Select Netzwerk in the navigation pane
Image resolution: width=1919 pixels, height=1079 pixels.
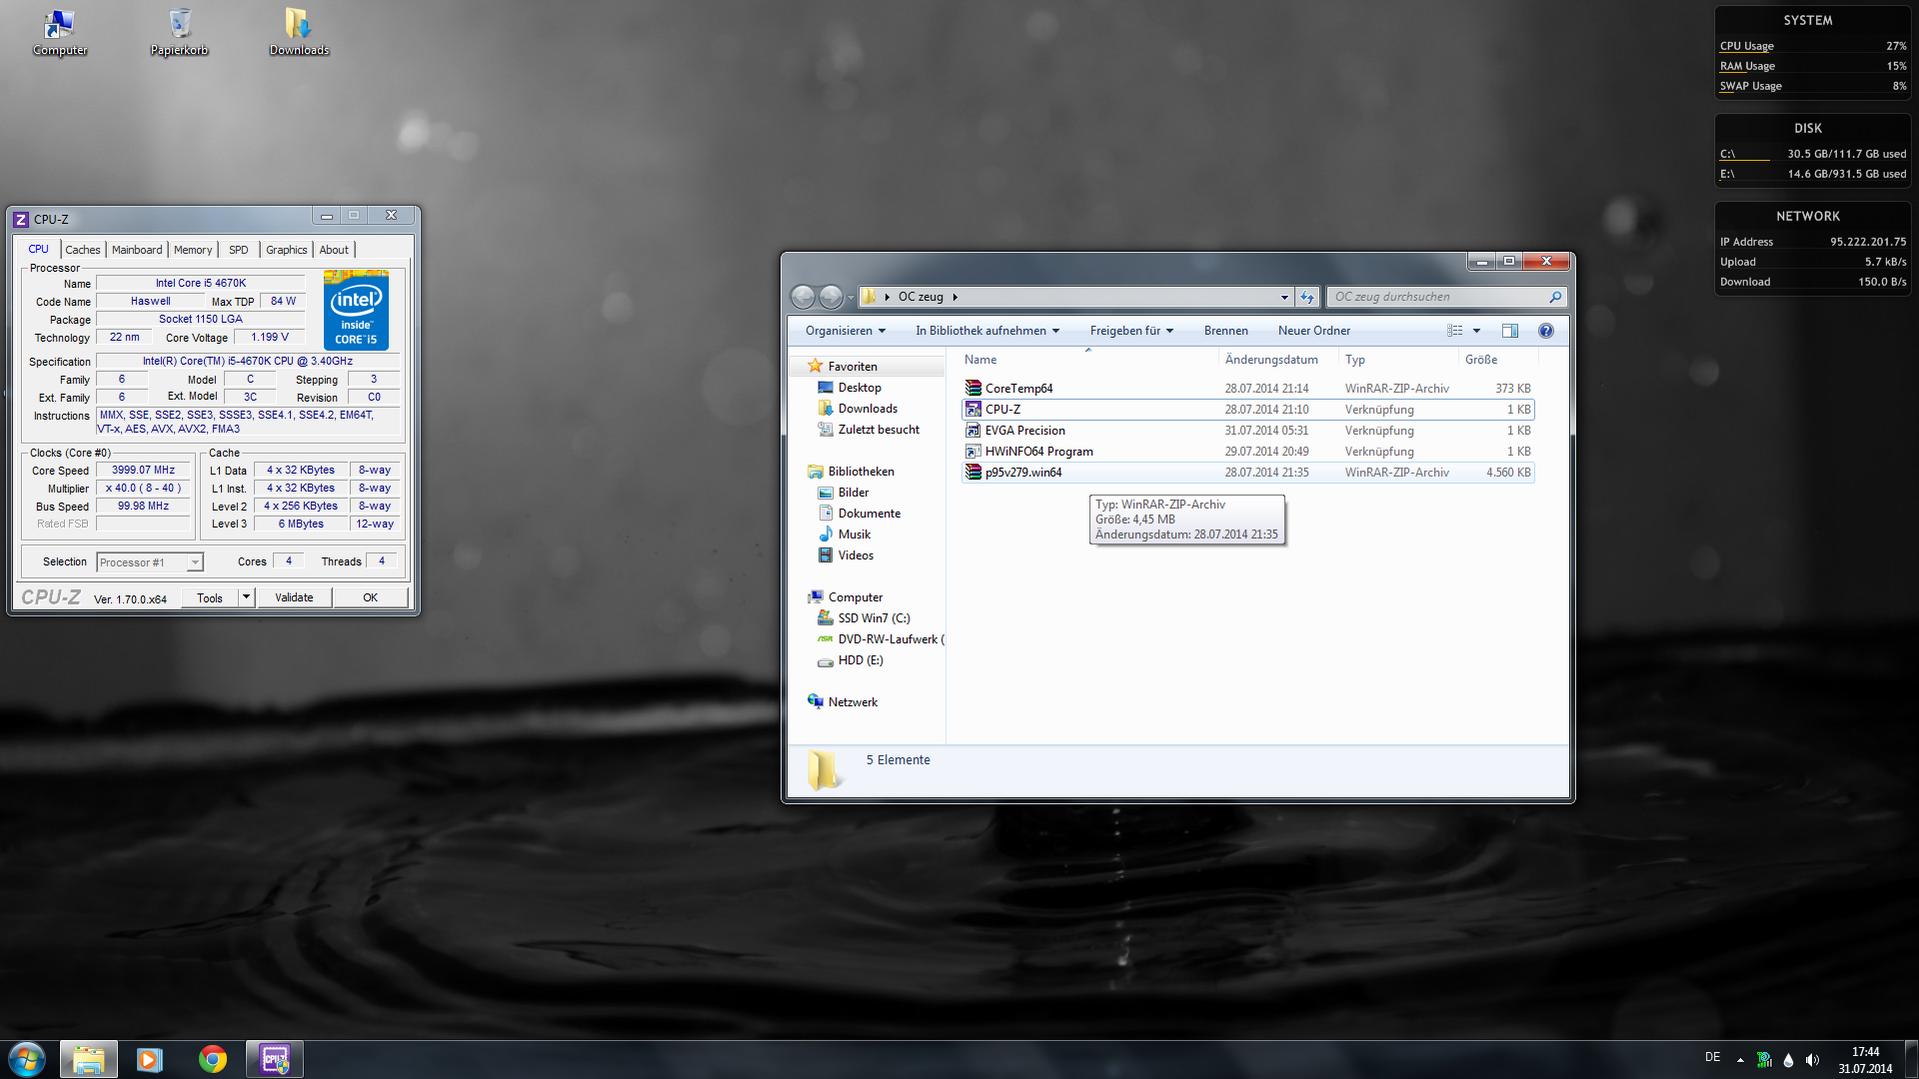click(852, 703)
